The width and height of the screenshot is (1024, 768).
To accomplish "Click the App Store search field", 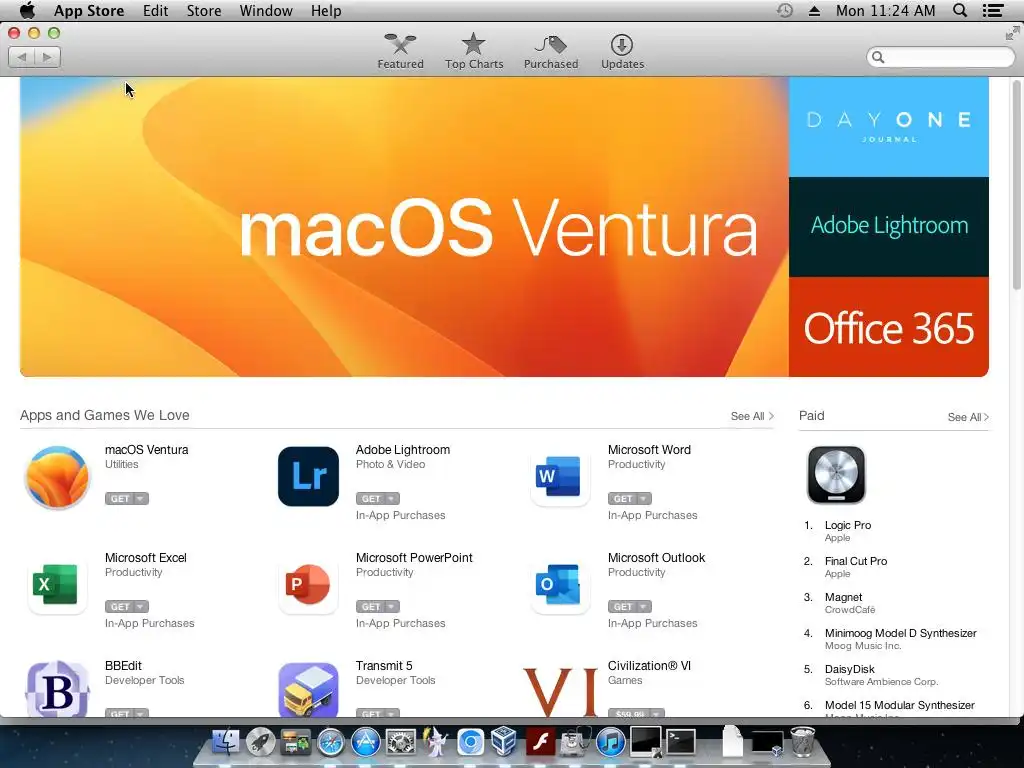I will click(x=940, y=57).
